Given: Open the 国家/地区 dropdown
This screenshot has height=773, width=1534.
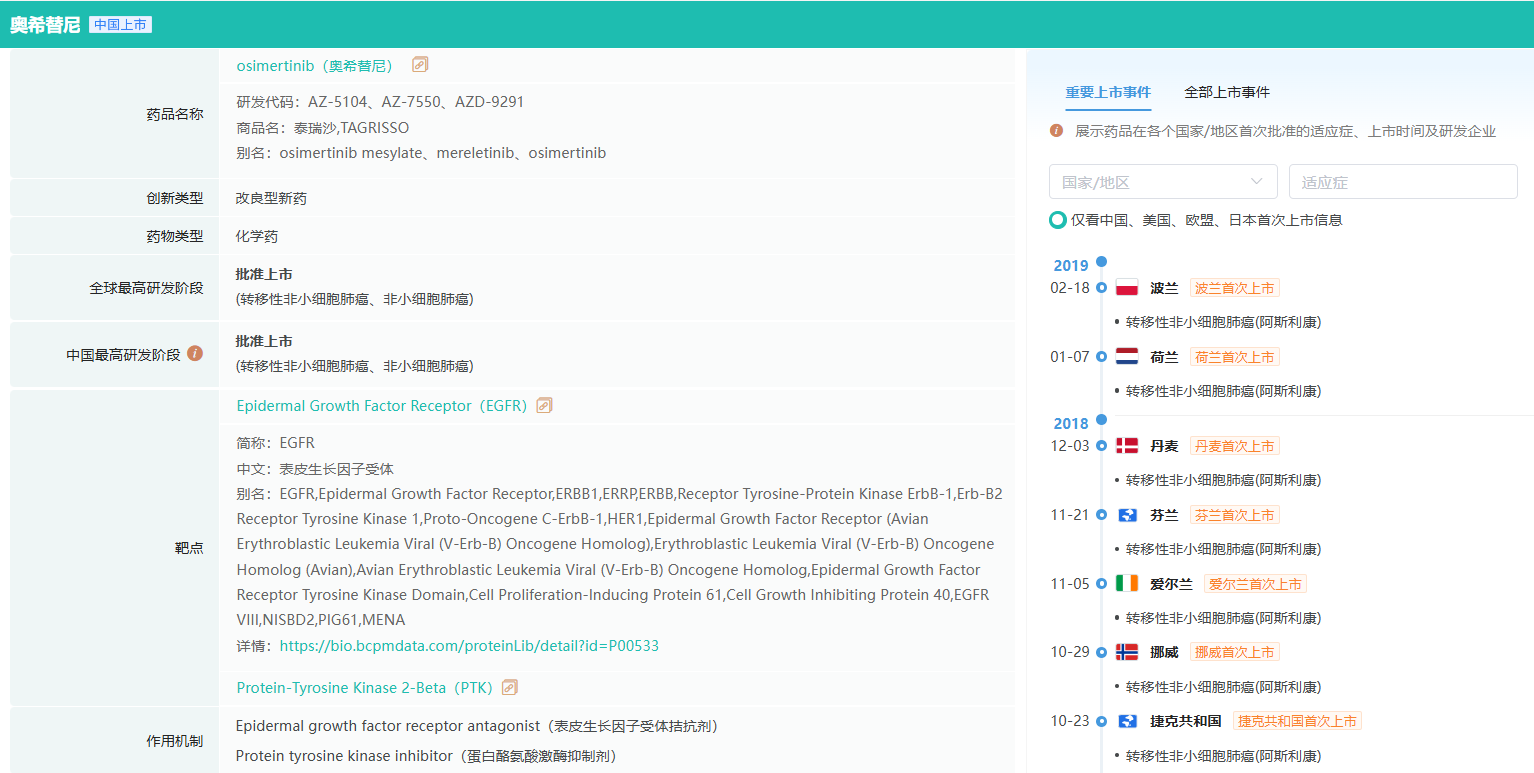Looking at the screenshot, I should [x=1163, y=182].
